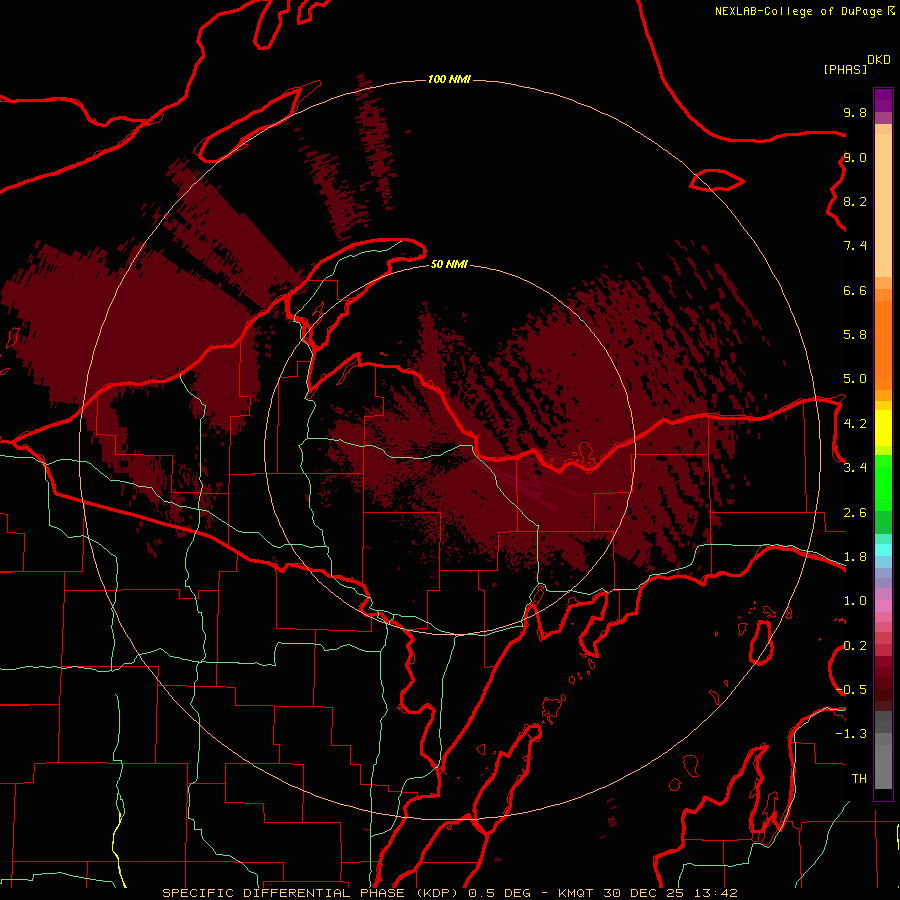Click the 2.6 scale value
The height and width of the screenshot is (900, 900).
pyautogui.click(x=855, y=513)
